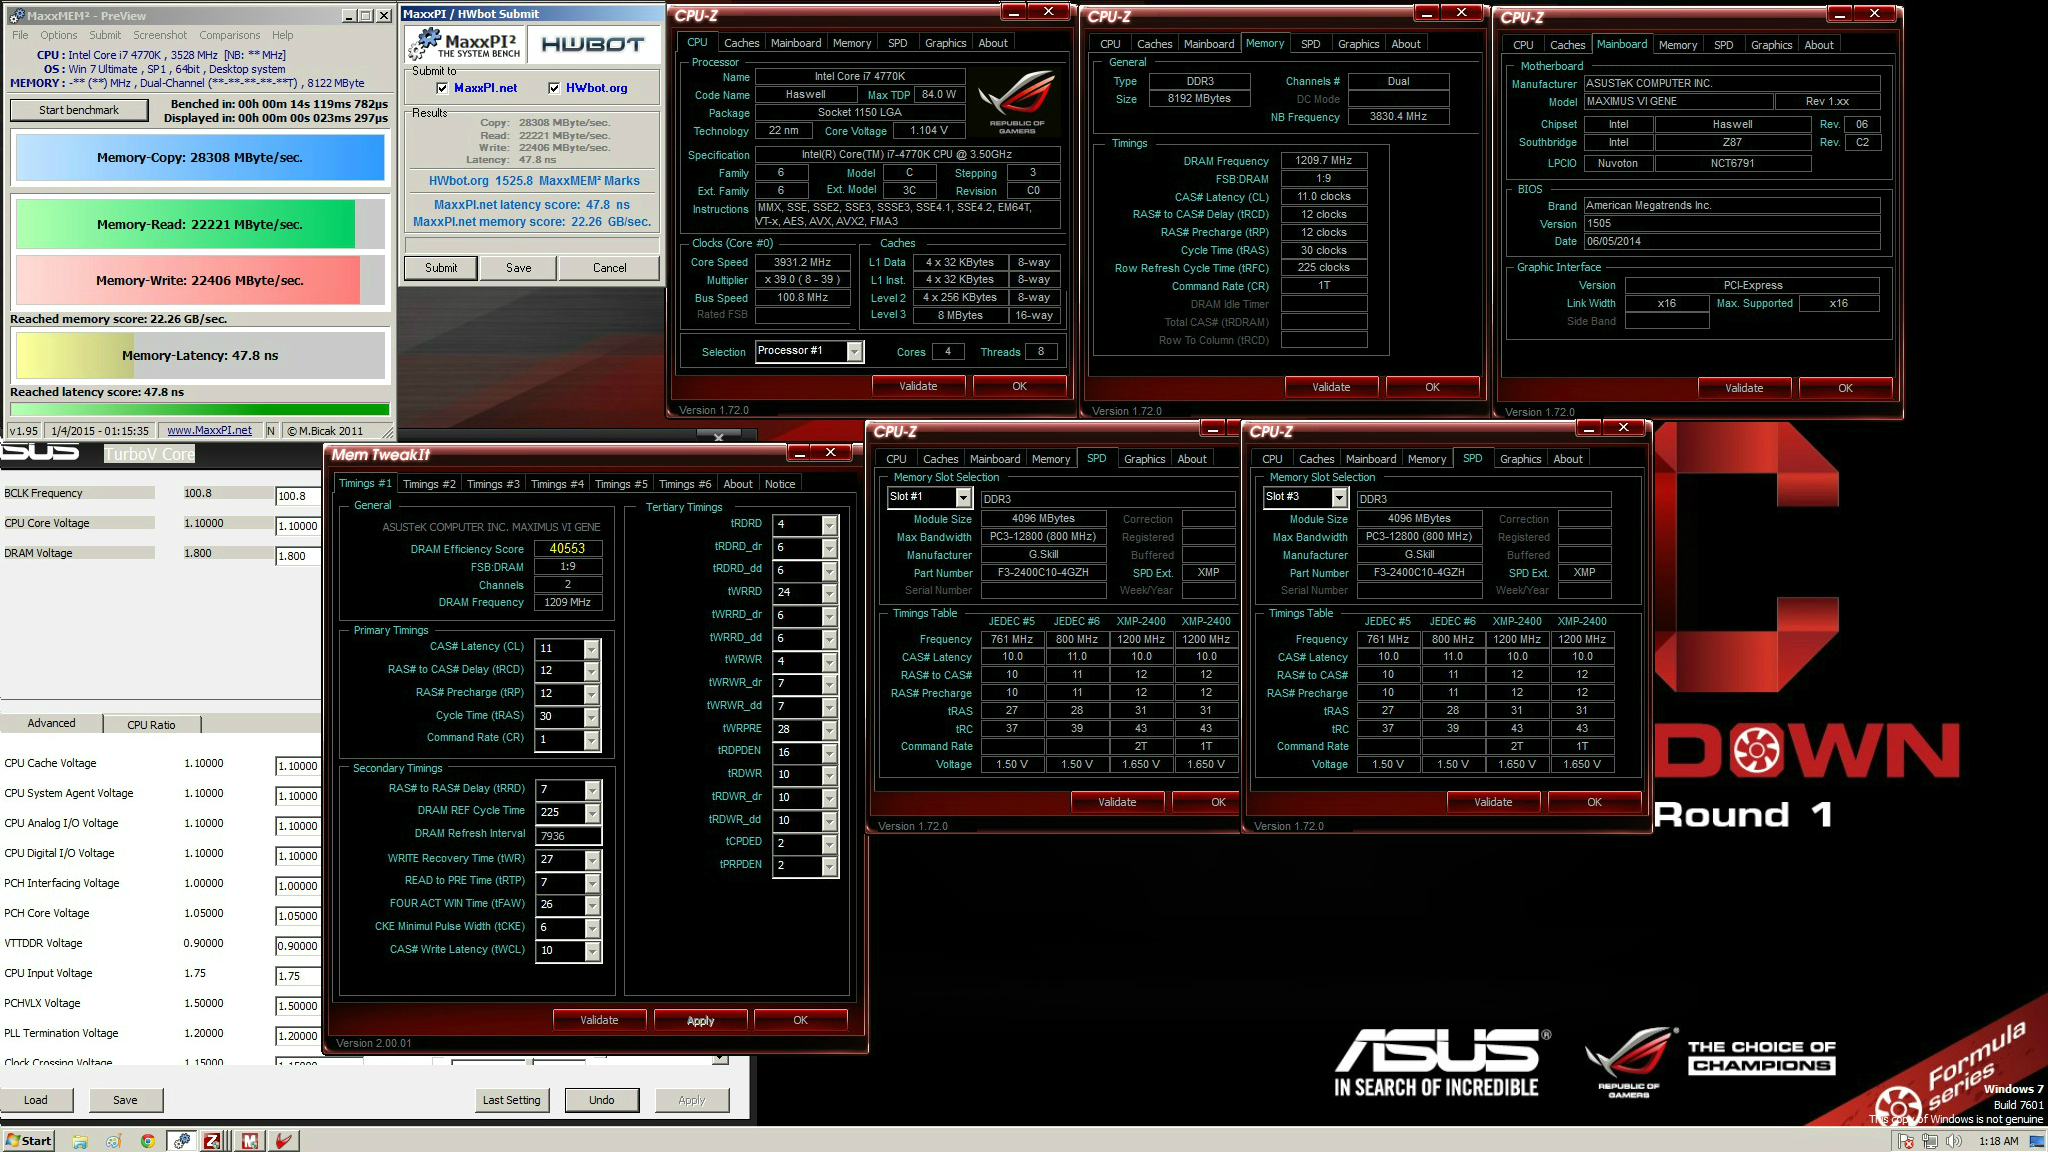Open Windows Explorer from the taskbar
Screen dimensions: 2048x1152
pos(80,1141)
